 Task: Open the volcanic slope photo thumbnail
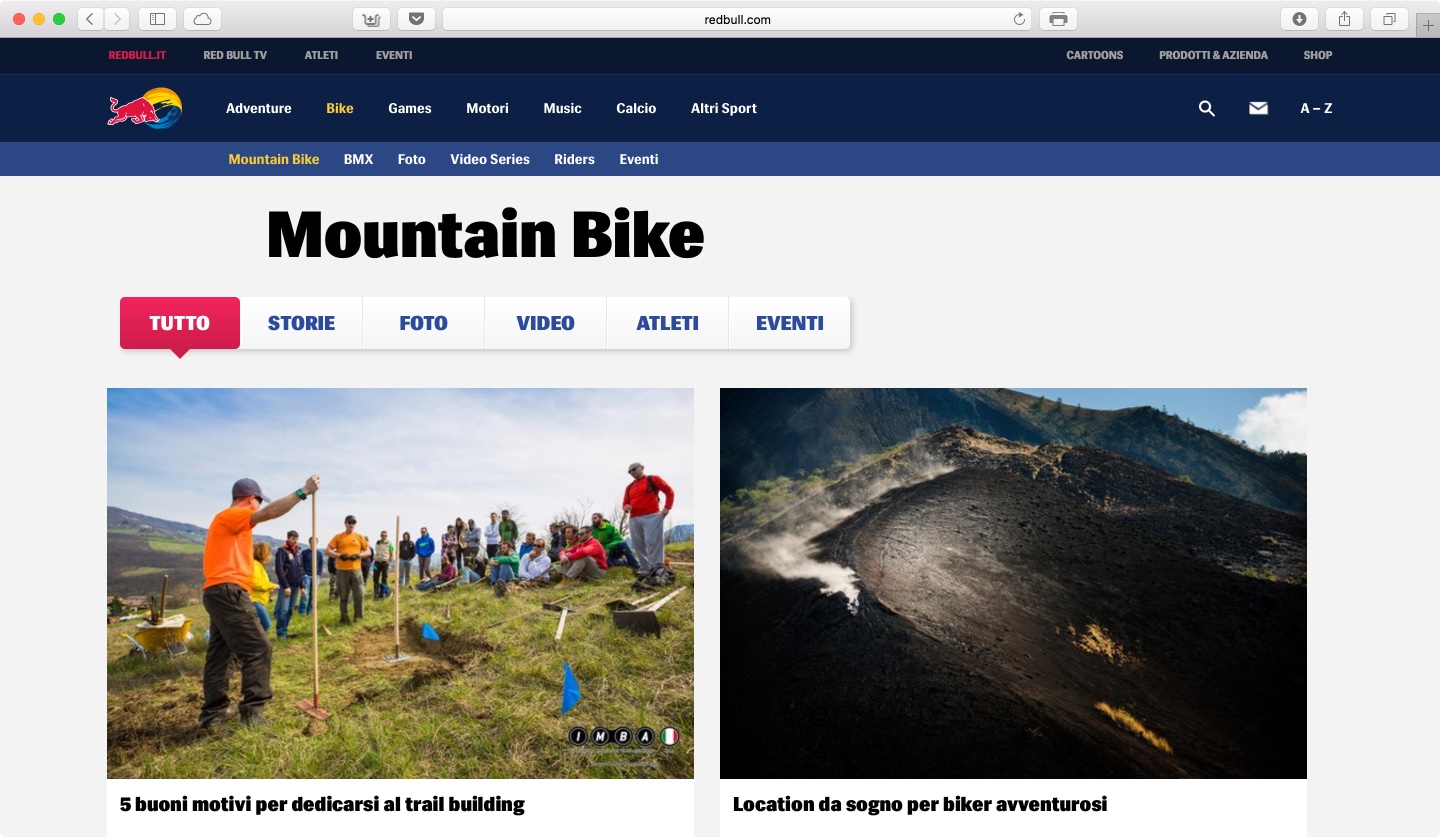click(x=1013, y=583)
